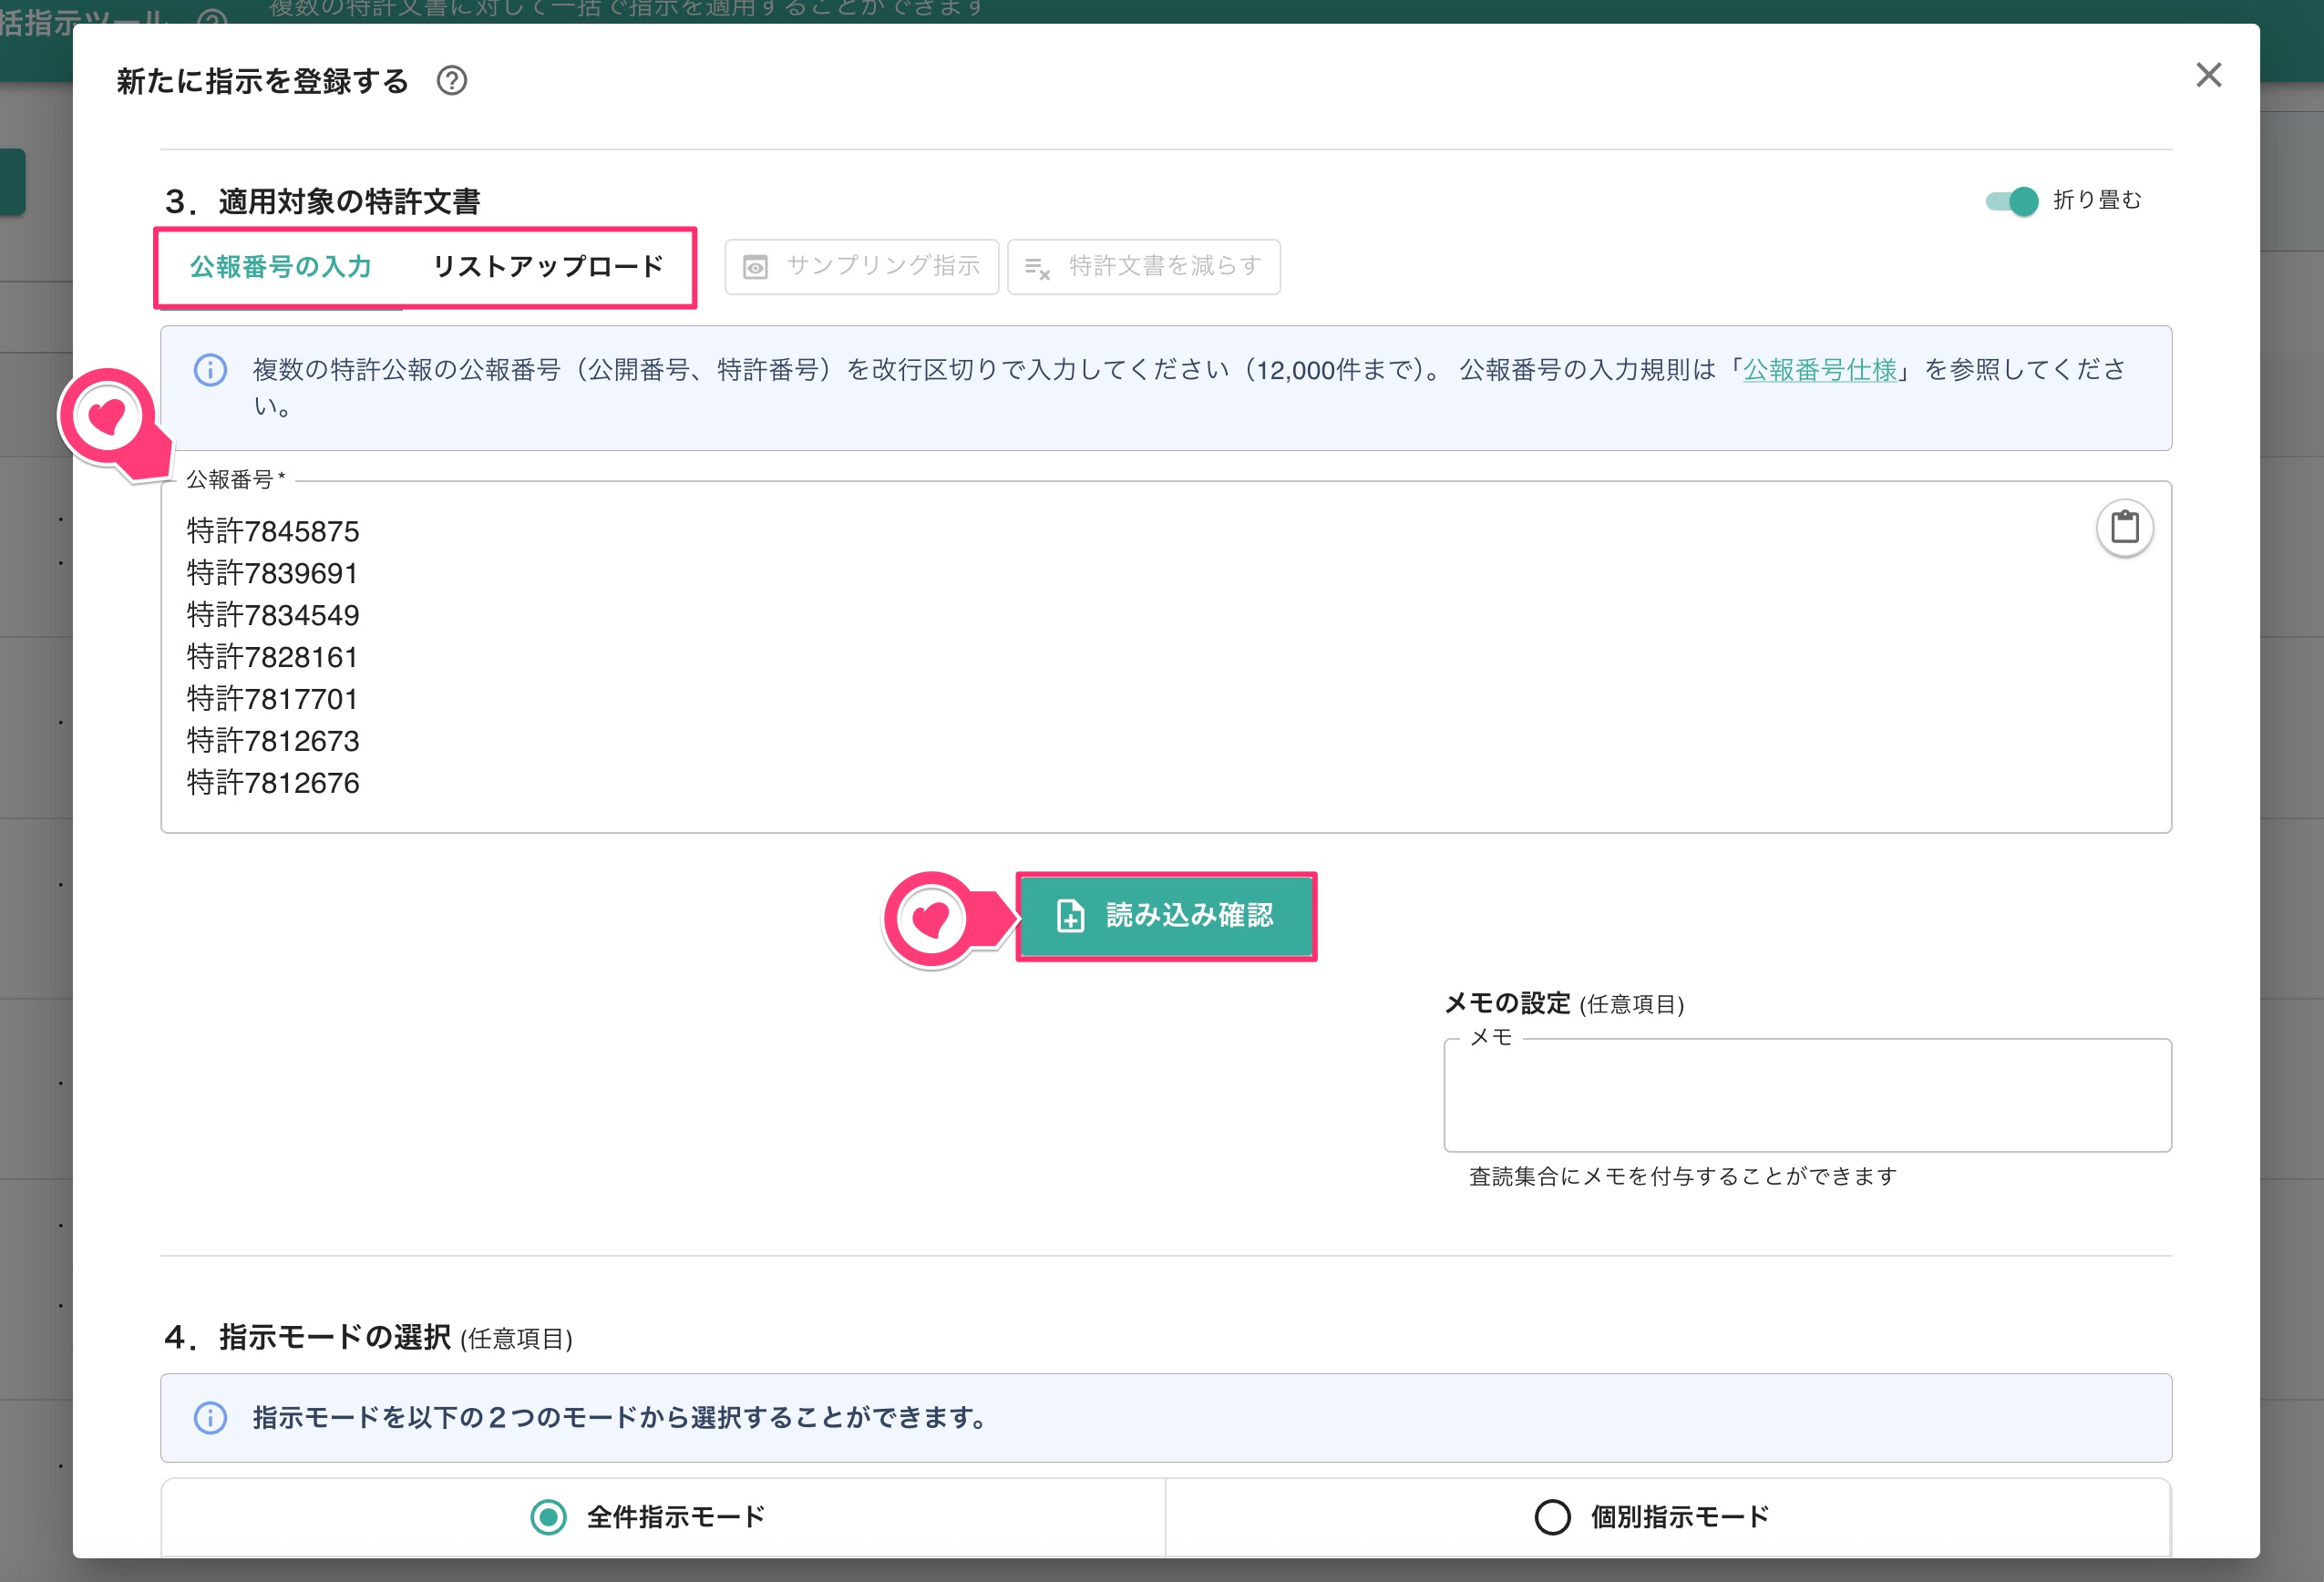Click the info icon in the 指示モード notice
The image size is (2324, 1582).
coord(210,1418)
